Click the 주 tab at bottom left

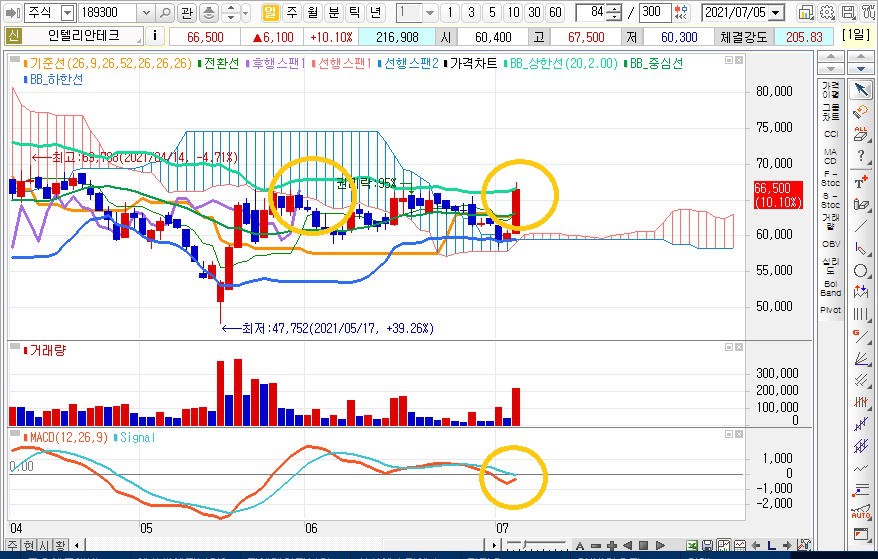13,545
